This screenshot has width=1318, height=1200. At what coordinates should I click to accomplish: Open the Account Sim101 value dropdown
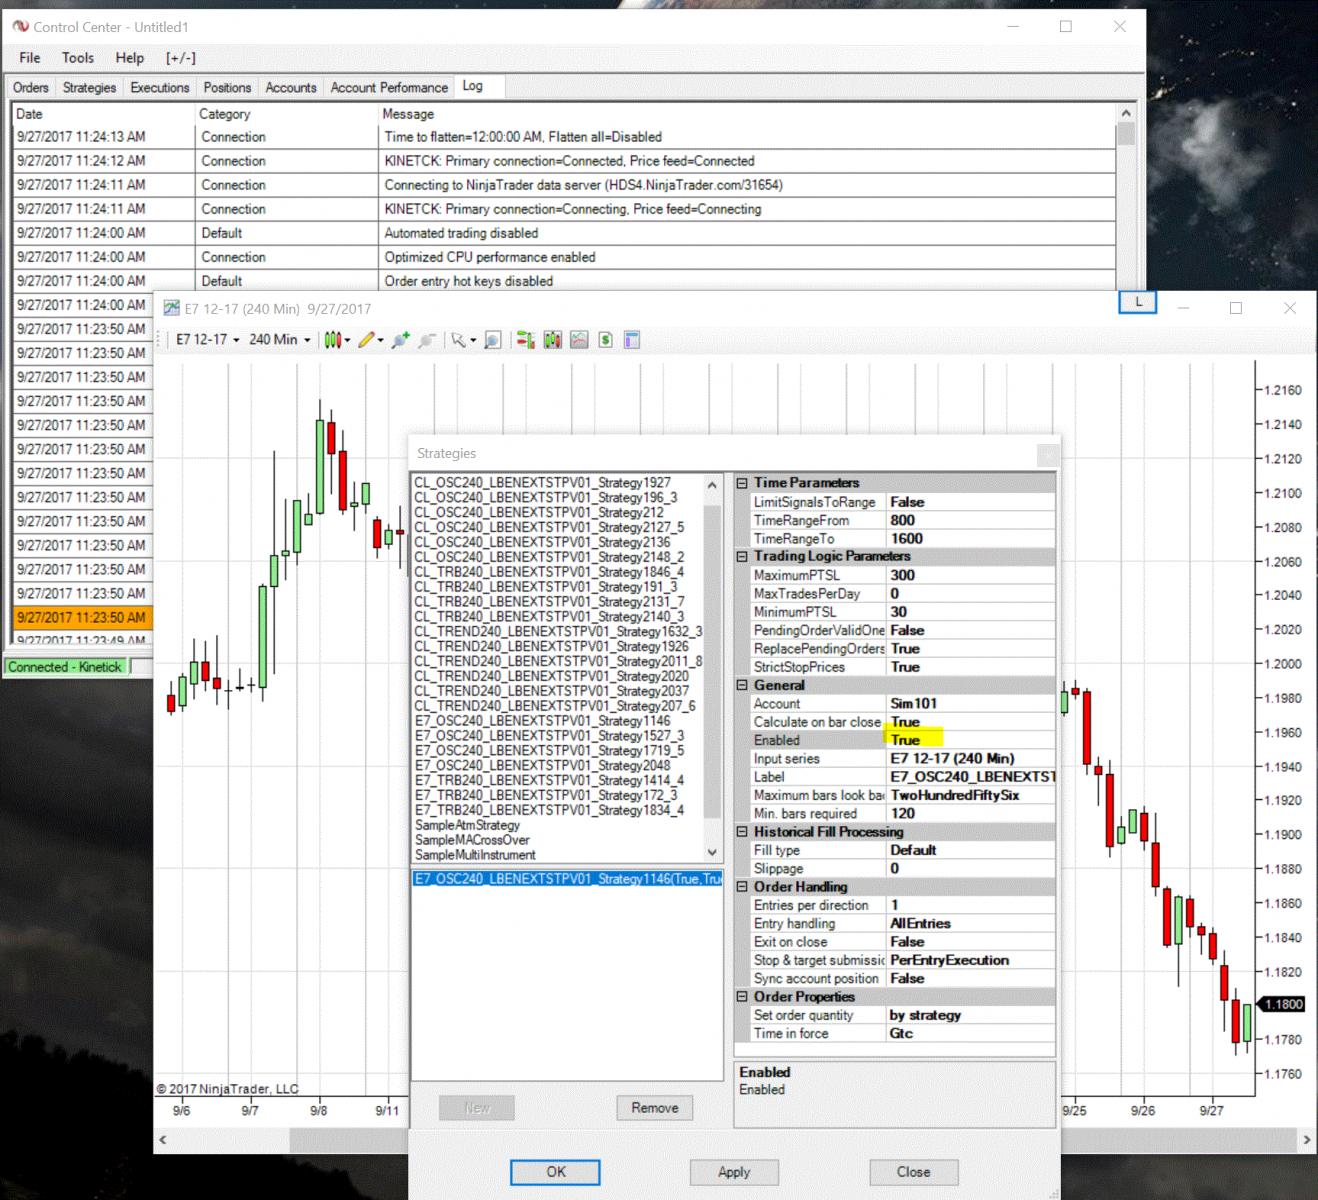(970, 704)
